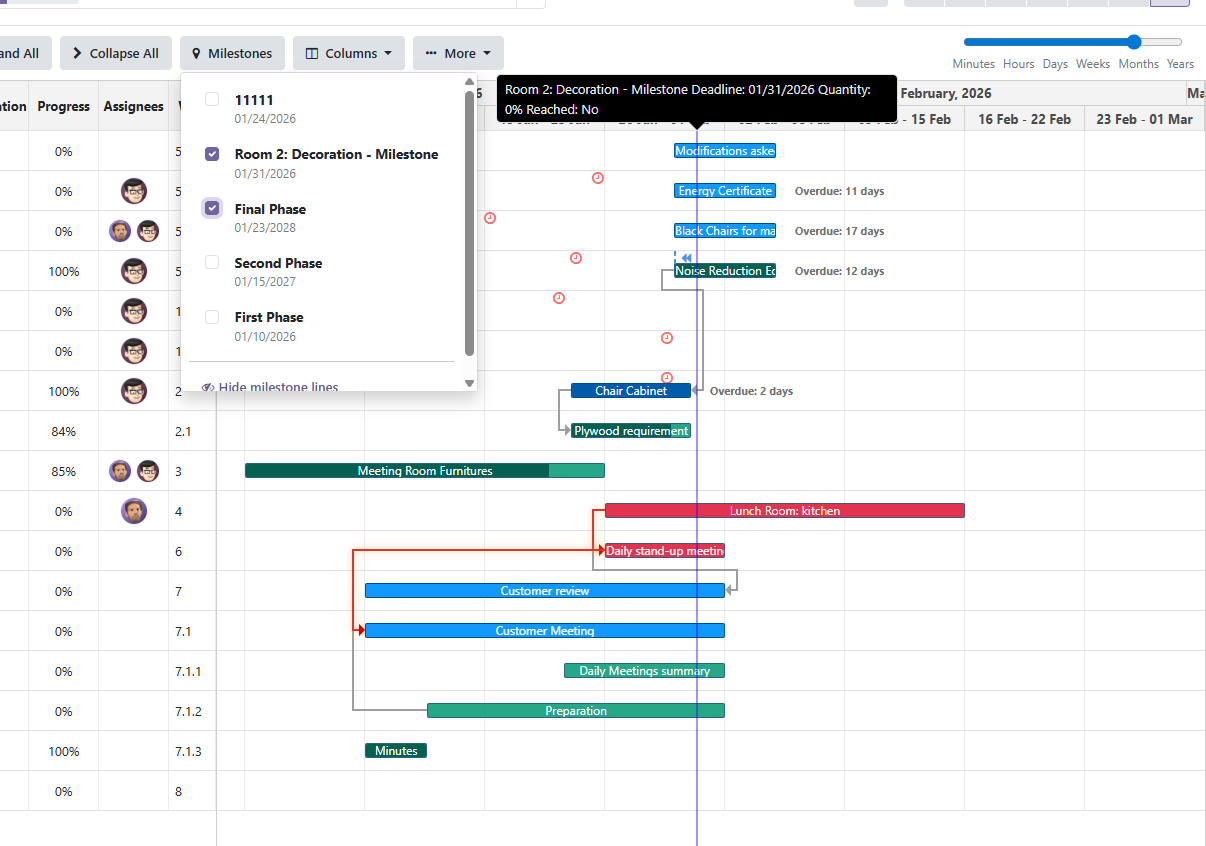Check the Second Phase milestone checkbox
This screenshot has height=846, width=1206.
pos(212,262)
